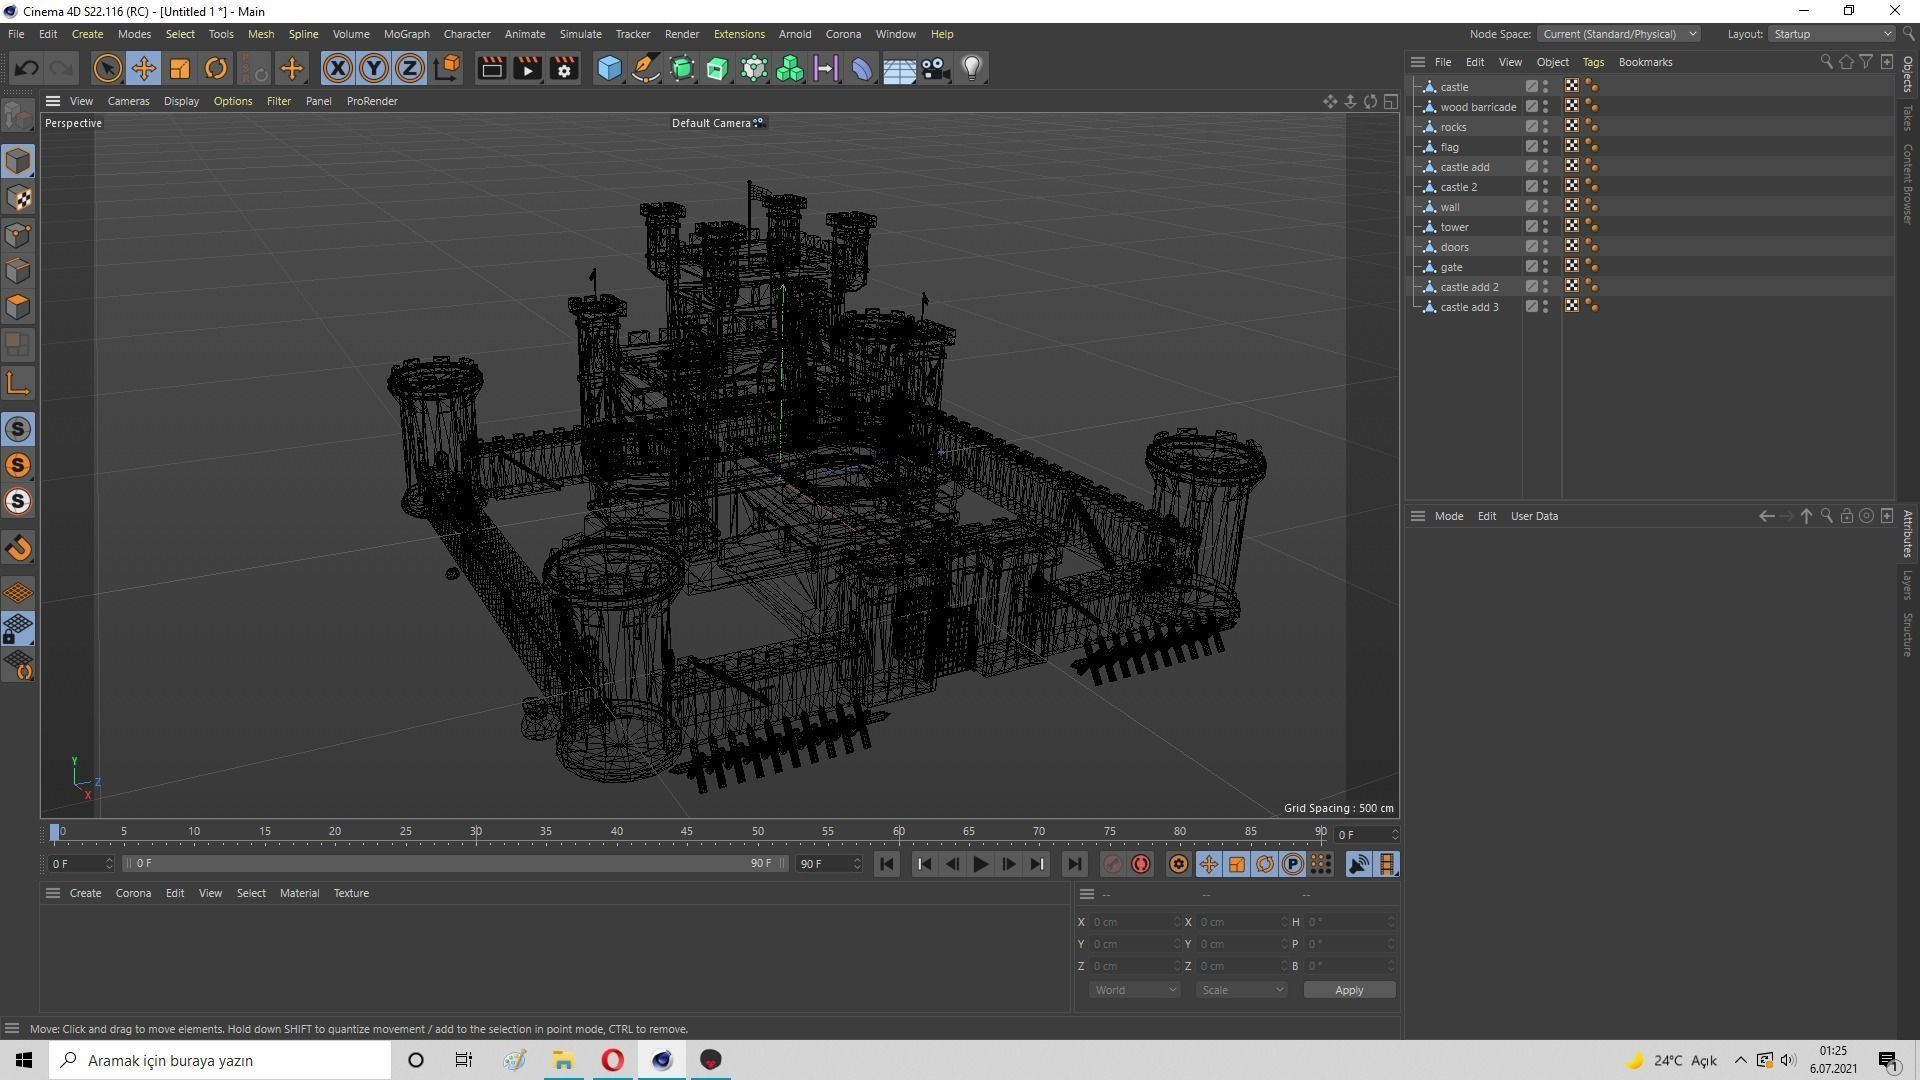Select the tower object in list
Viewport: 1920px width, 1080px height.
(x=1454, y=227)
